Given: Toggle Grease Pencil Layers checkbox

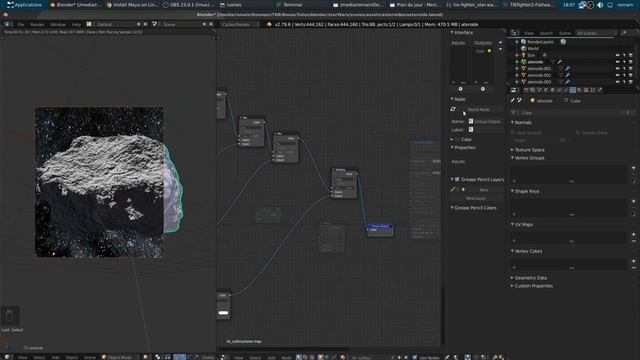Looking at the screenshot, I should pos(457,180).
